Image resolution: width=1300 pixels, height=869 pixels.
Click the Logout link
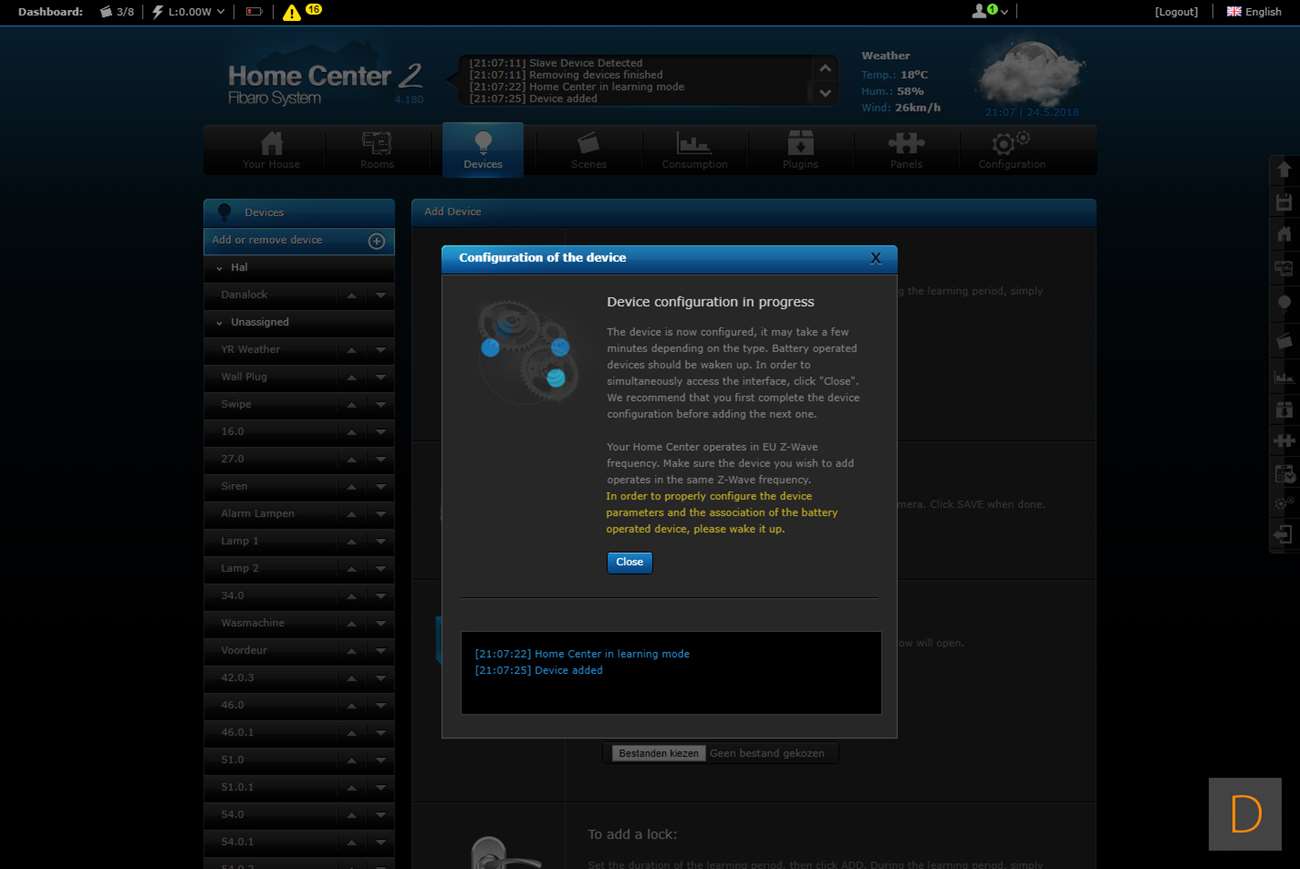(x=1176, y=12)
